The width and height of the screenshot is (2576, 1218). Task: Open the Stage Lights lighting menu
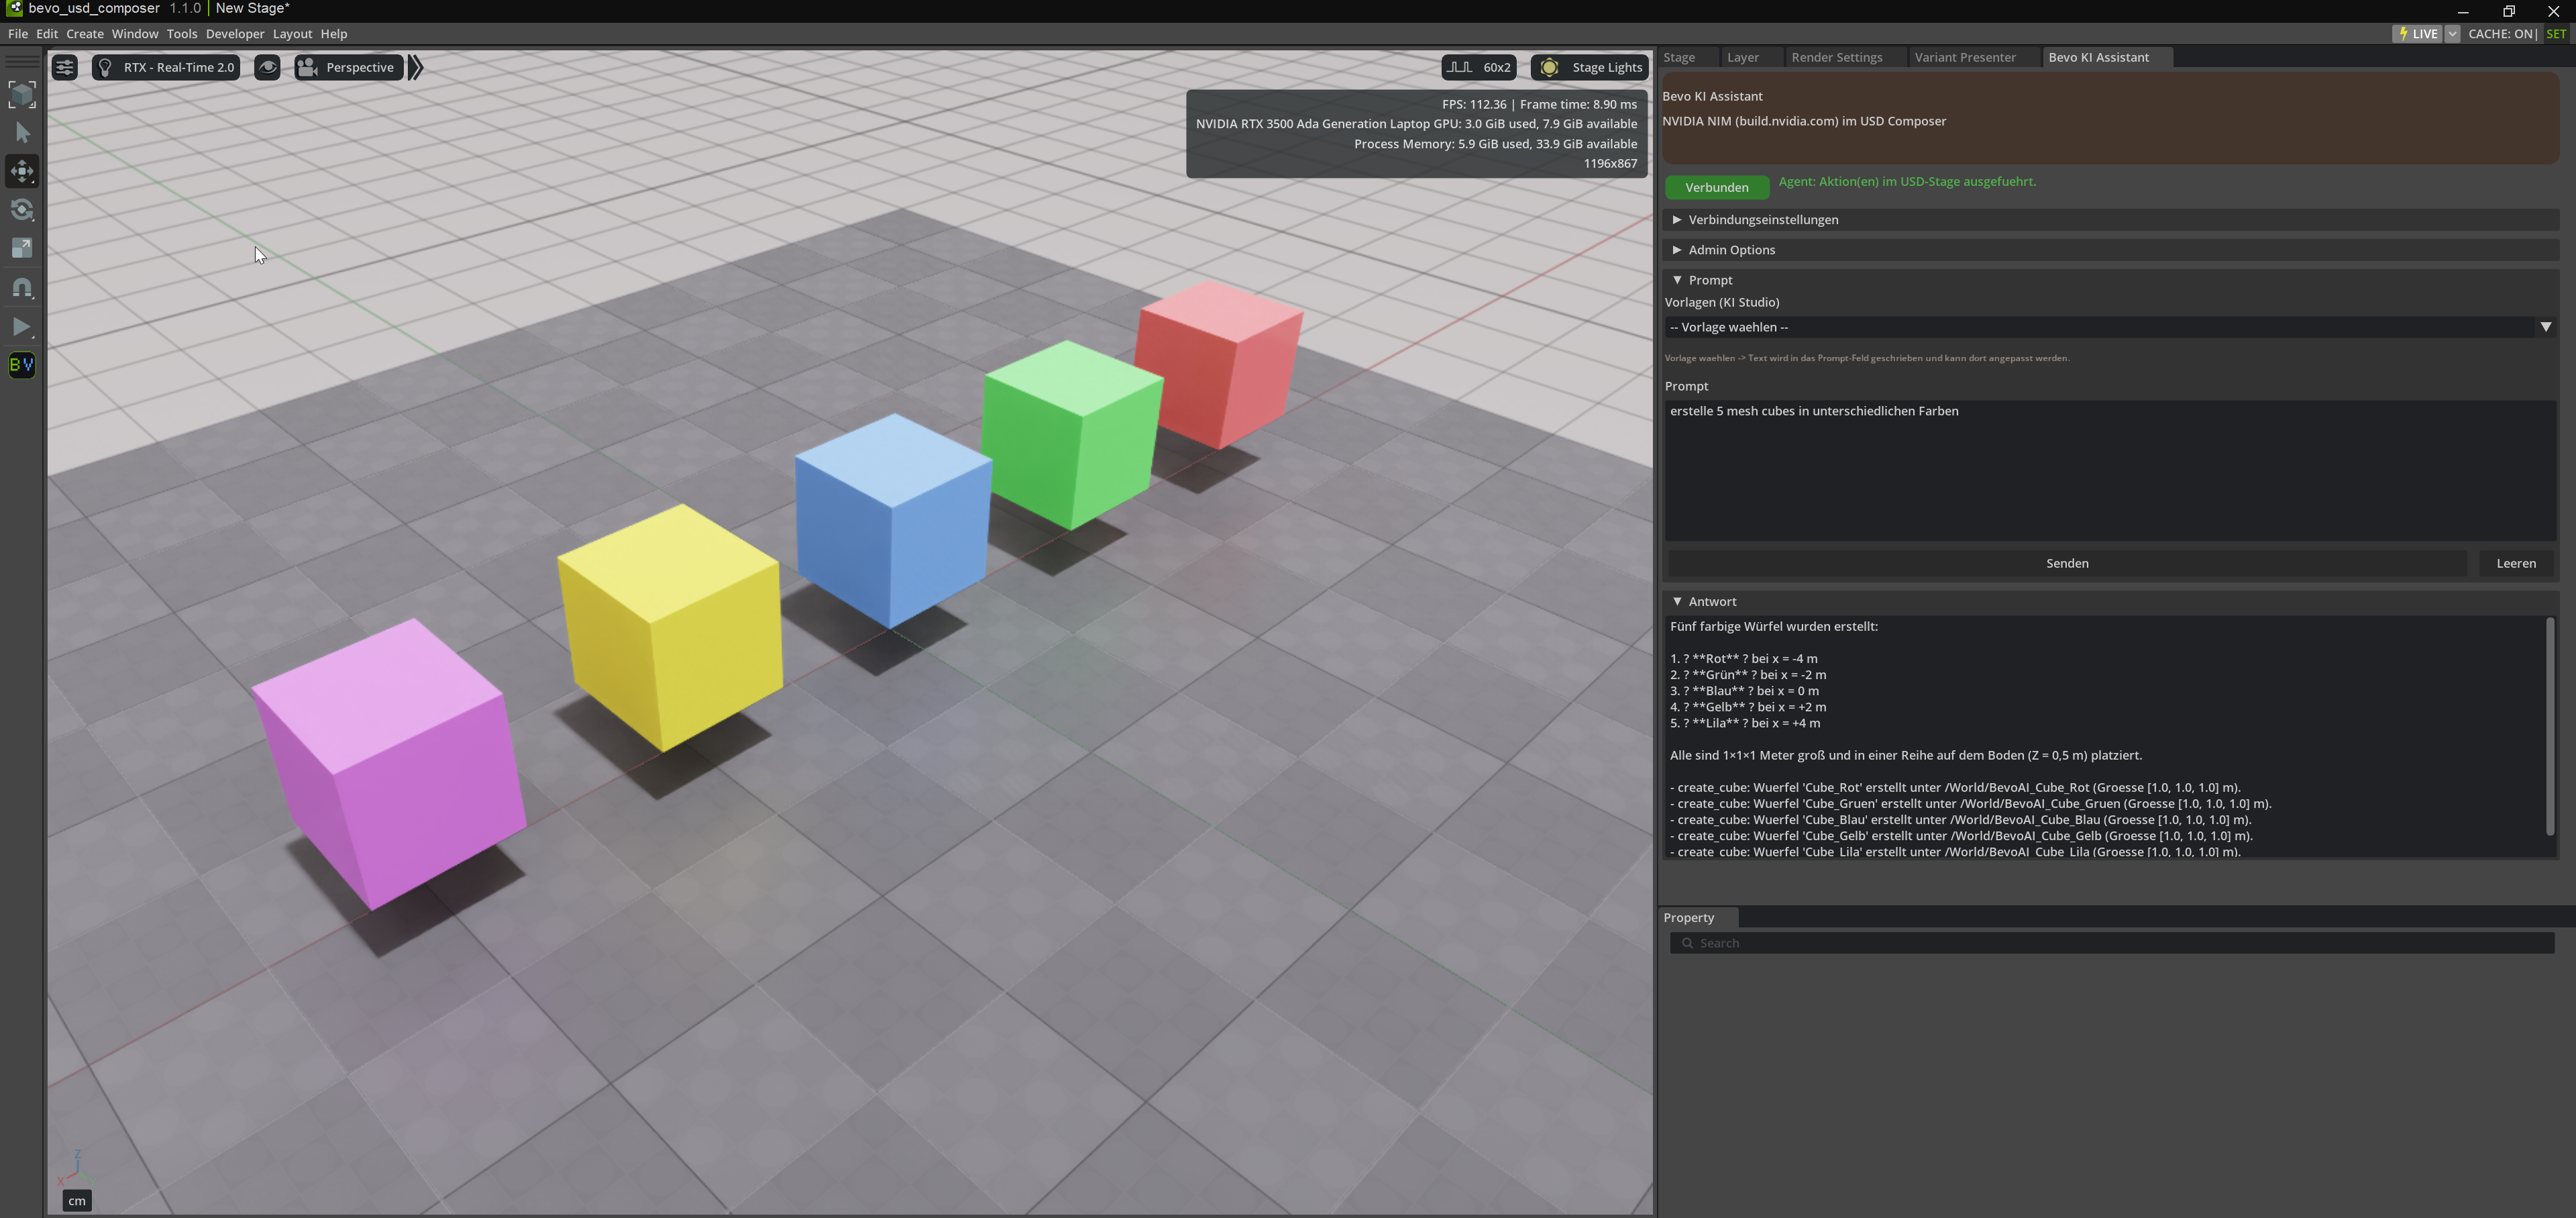pos(1589,67)
